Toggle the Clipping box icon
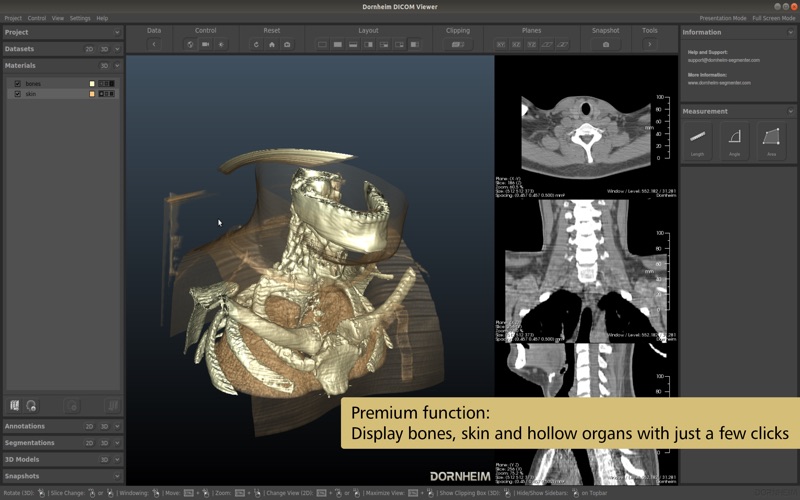Image resolution: width=800 pixels, height=500 pixels. click(457, 44)
